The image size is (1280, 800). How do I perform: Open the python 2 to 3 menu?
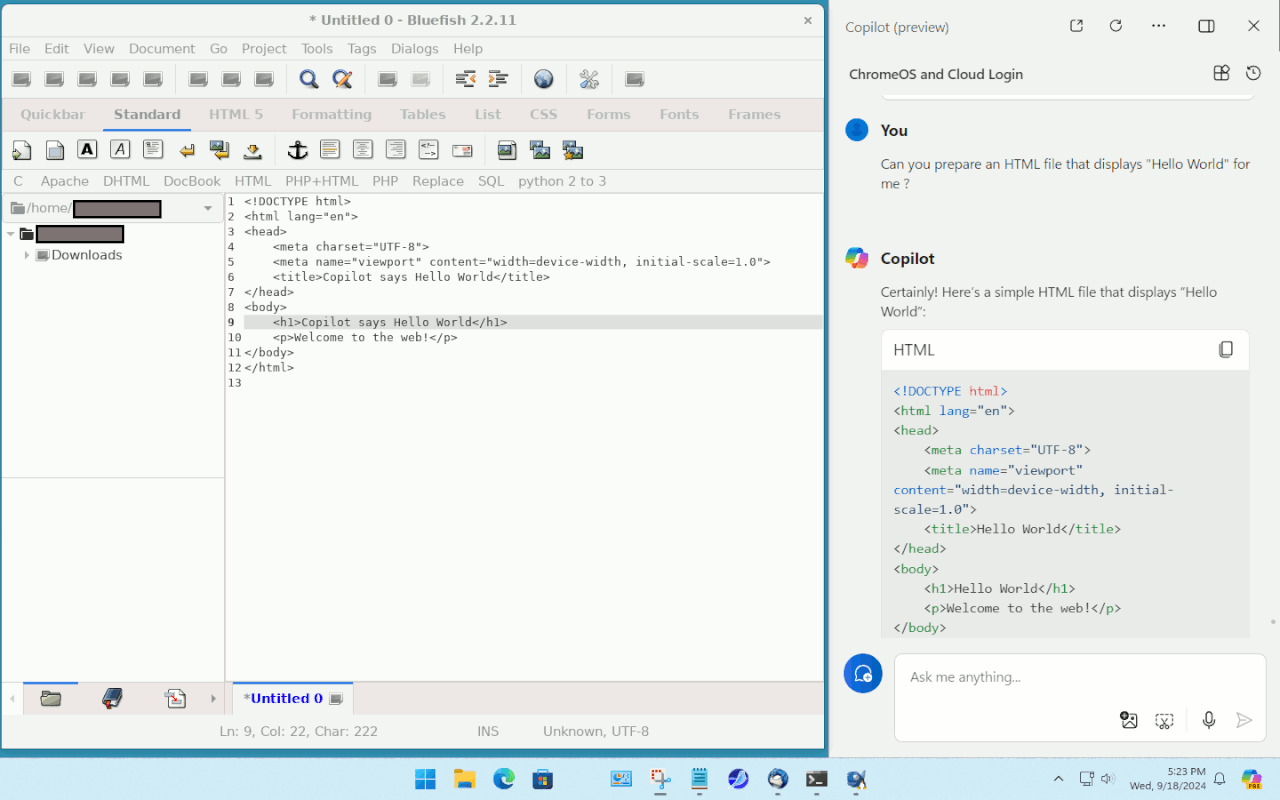tap(562, 181)
